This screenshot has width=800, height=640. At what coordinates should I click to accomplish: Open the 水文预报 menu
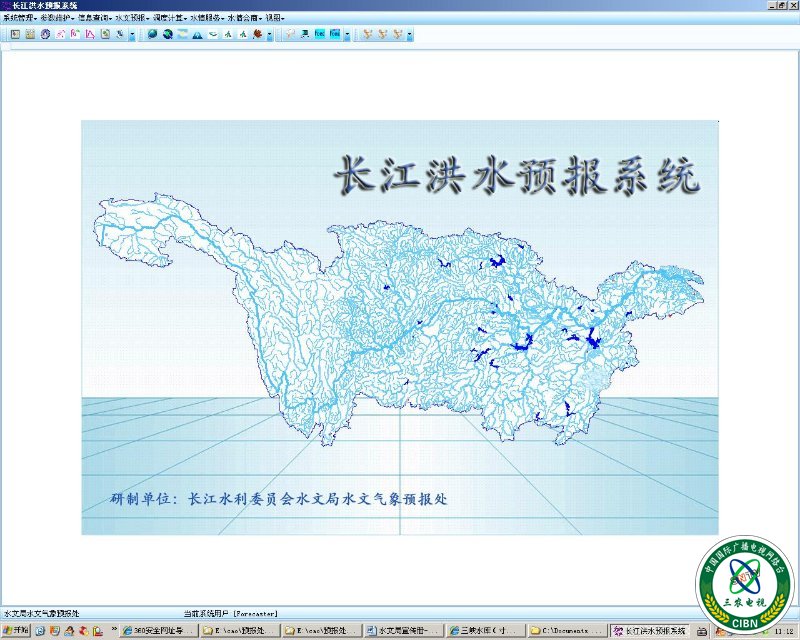point(131,18)
